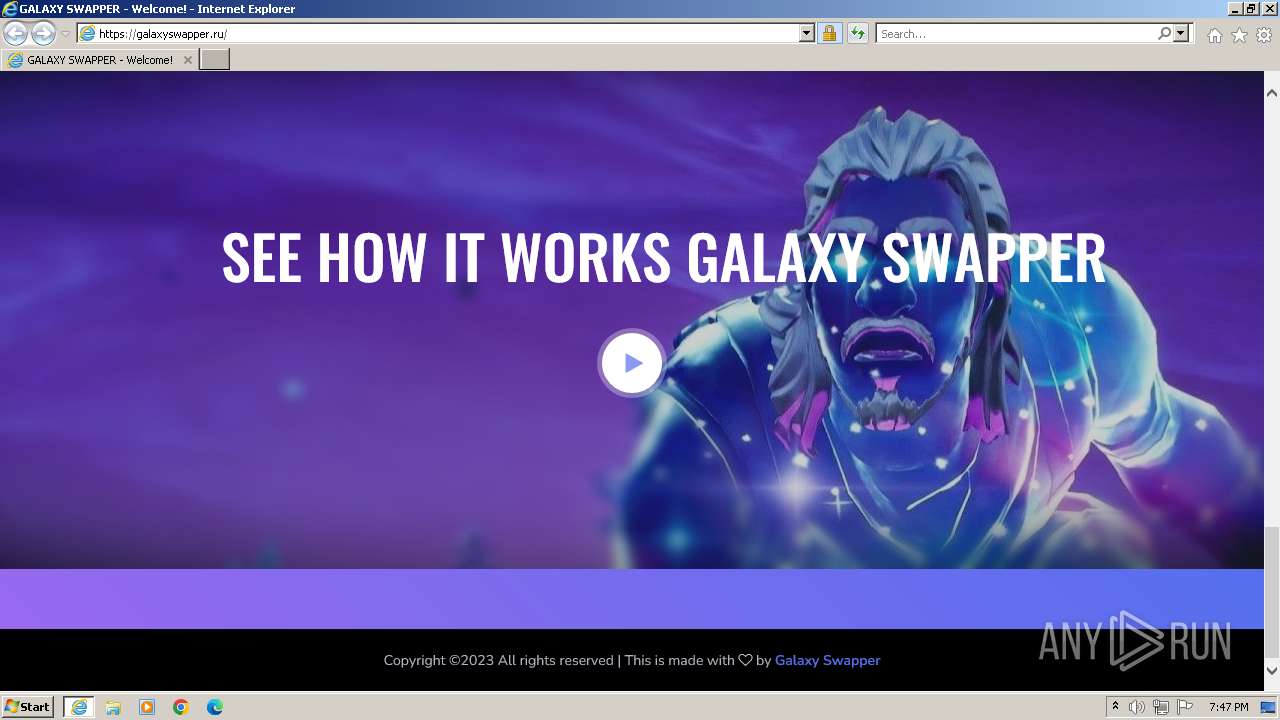Minimize the Internet Explorer window
The width and height of the screenshot is (1280, 720).
[x=1235, y=9]
